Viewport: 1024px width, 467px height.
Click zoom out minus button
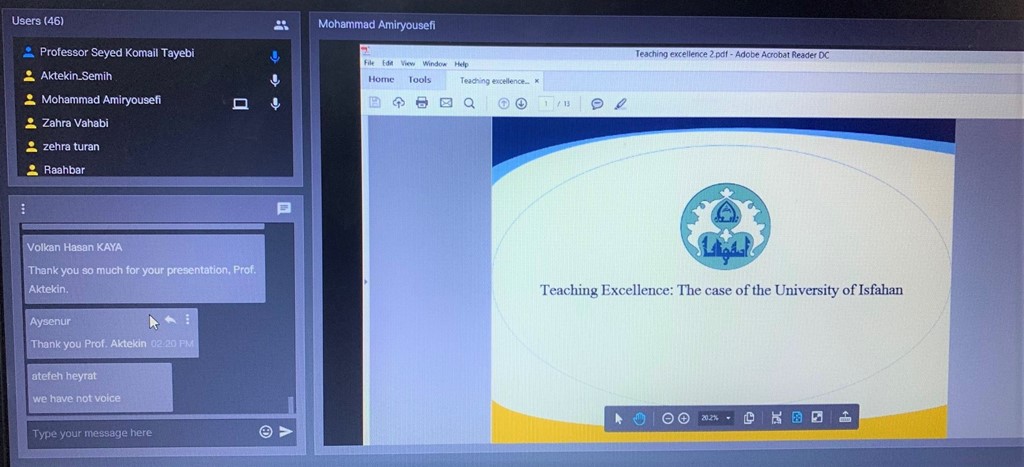tap(667, 419)
